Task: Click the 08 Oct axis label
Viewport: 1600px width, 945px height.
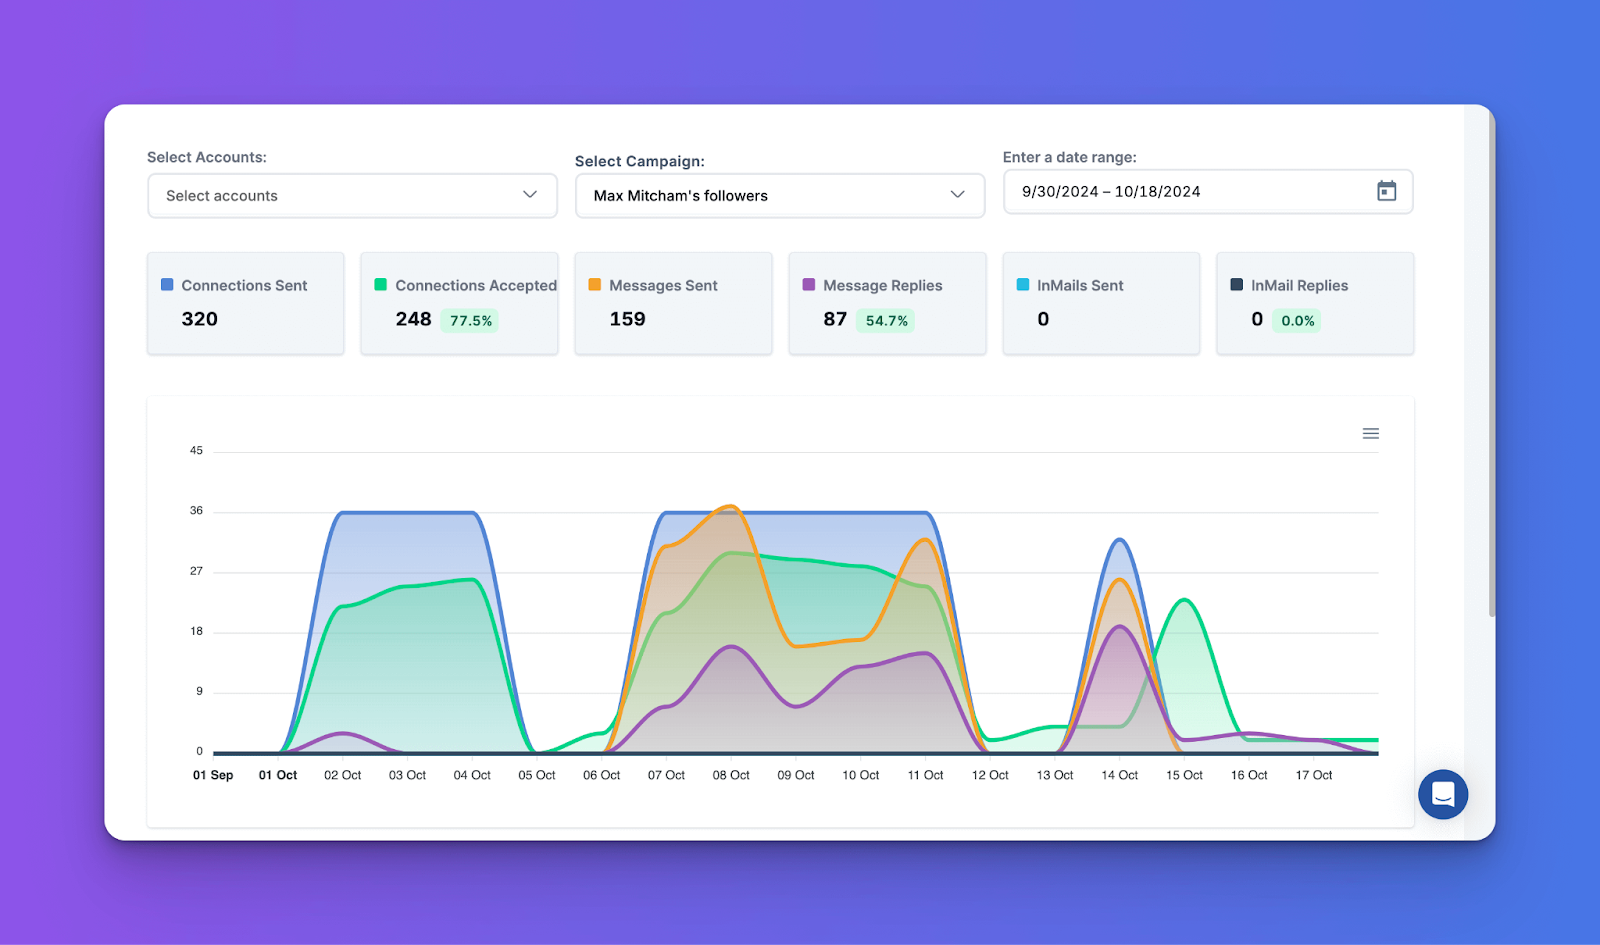Action: [731, 775]
